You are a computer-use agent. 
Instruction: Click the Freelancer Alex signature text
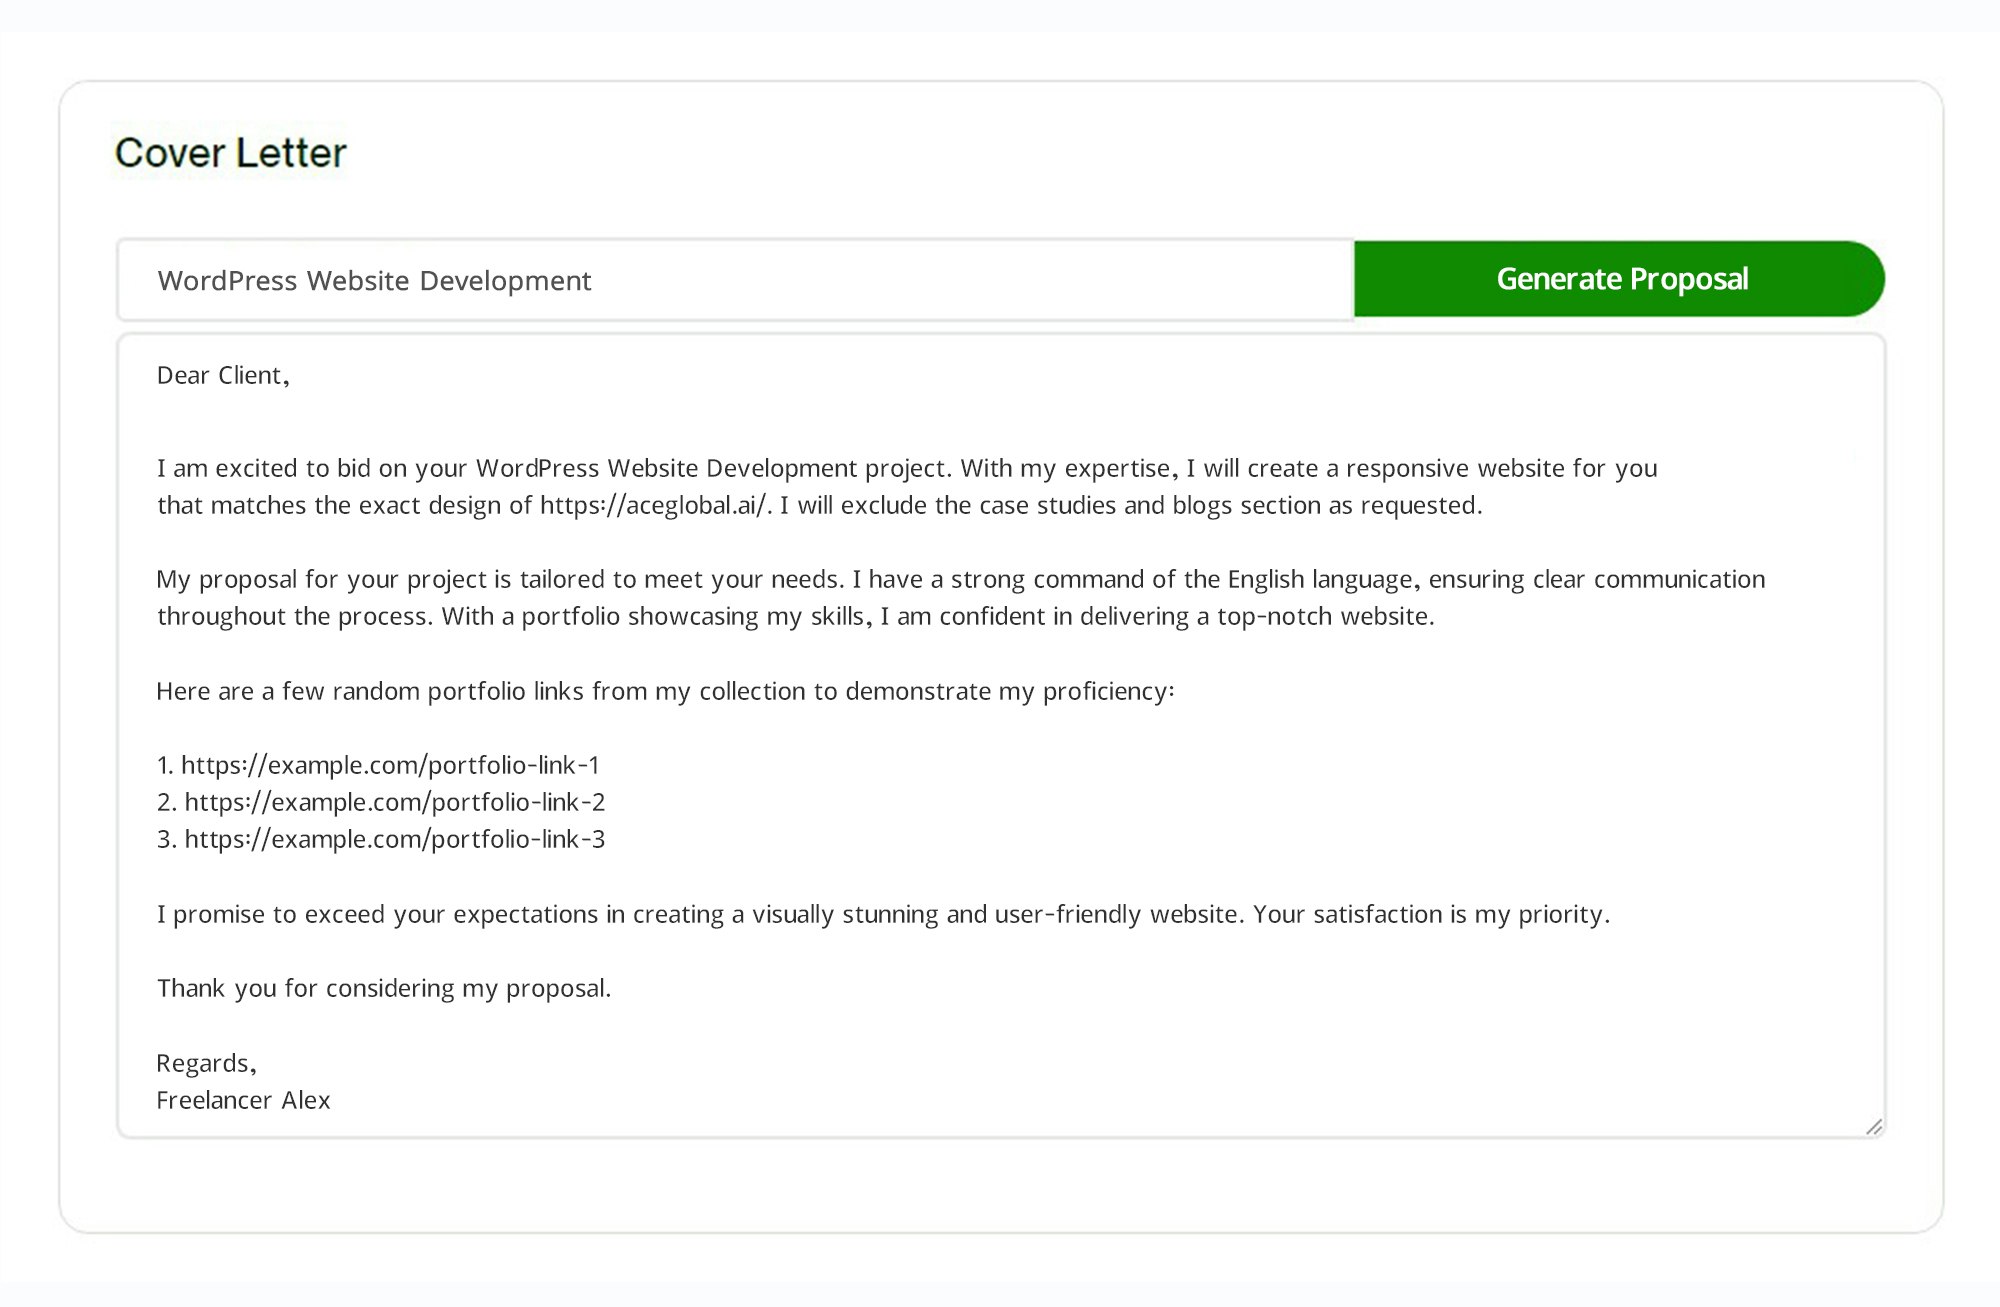(x=243, y=1100)
